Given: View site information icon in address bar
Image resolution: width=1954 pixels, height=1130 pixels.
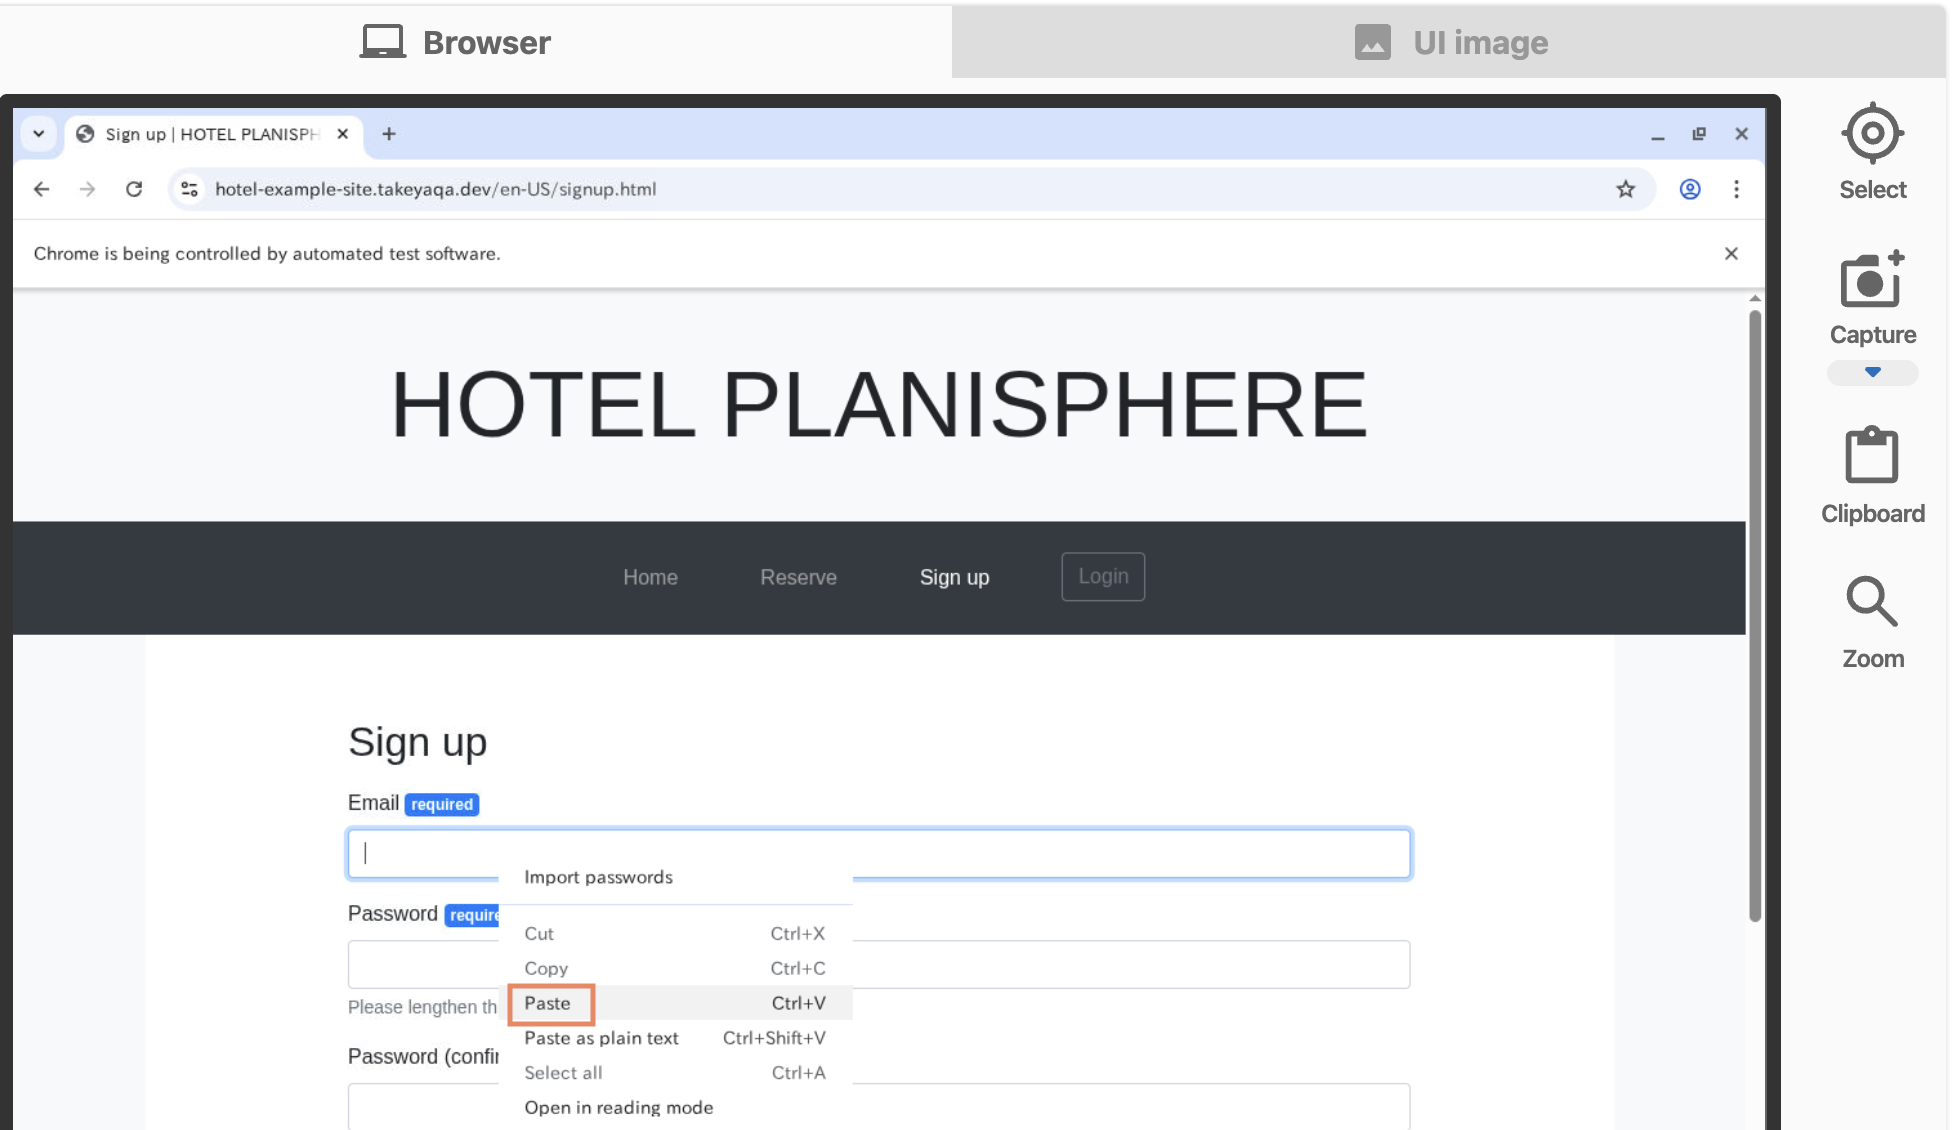Looking at the screenshot, I should (x=189, y=189).
